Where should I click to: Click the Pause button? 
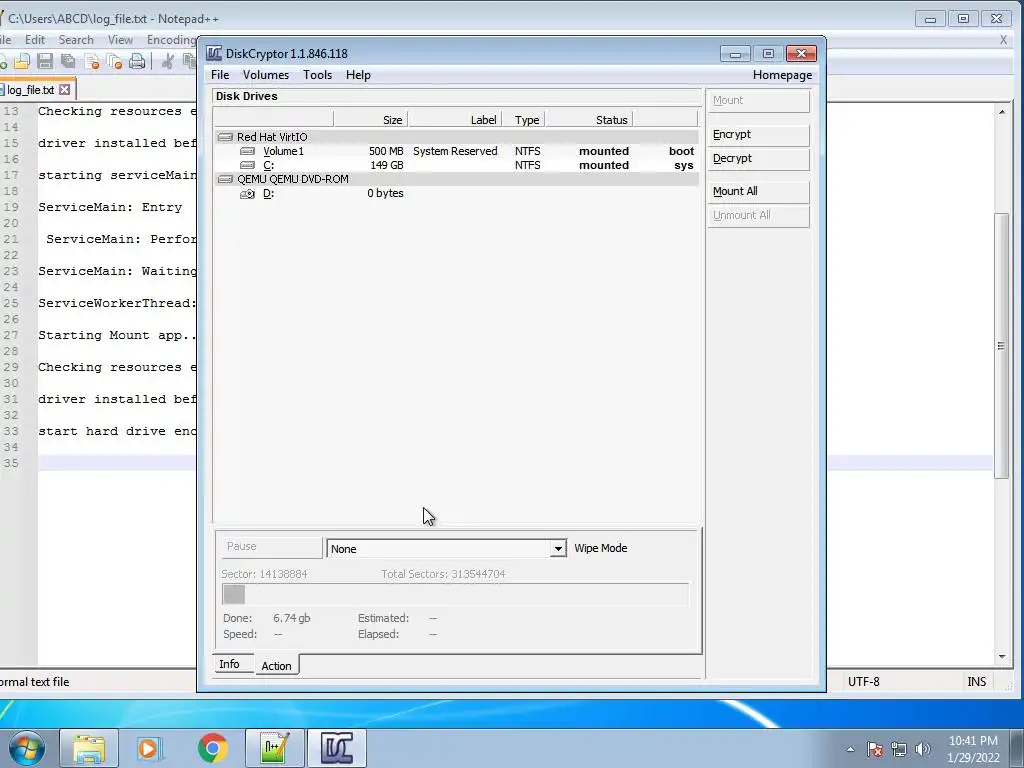tap(272, 547)
